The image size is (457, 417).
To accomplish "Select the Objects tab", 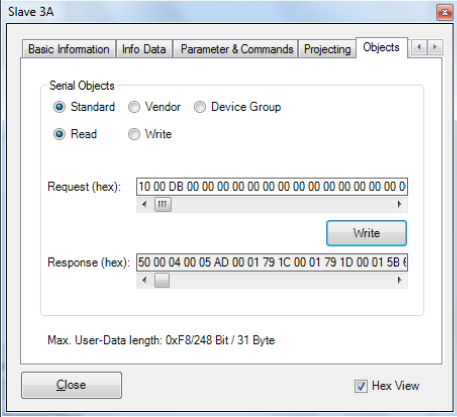I will click(x=381, y=47).
